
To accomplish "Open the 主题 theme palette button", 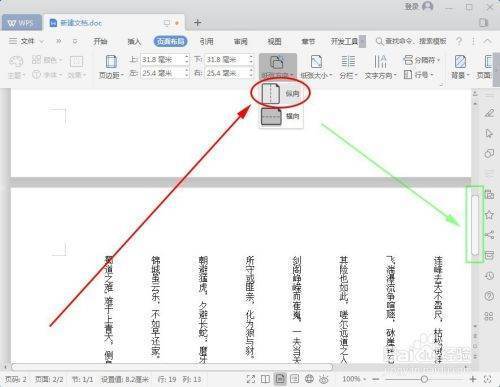I will coord(16,67).
